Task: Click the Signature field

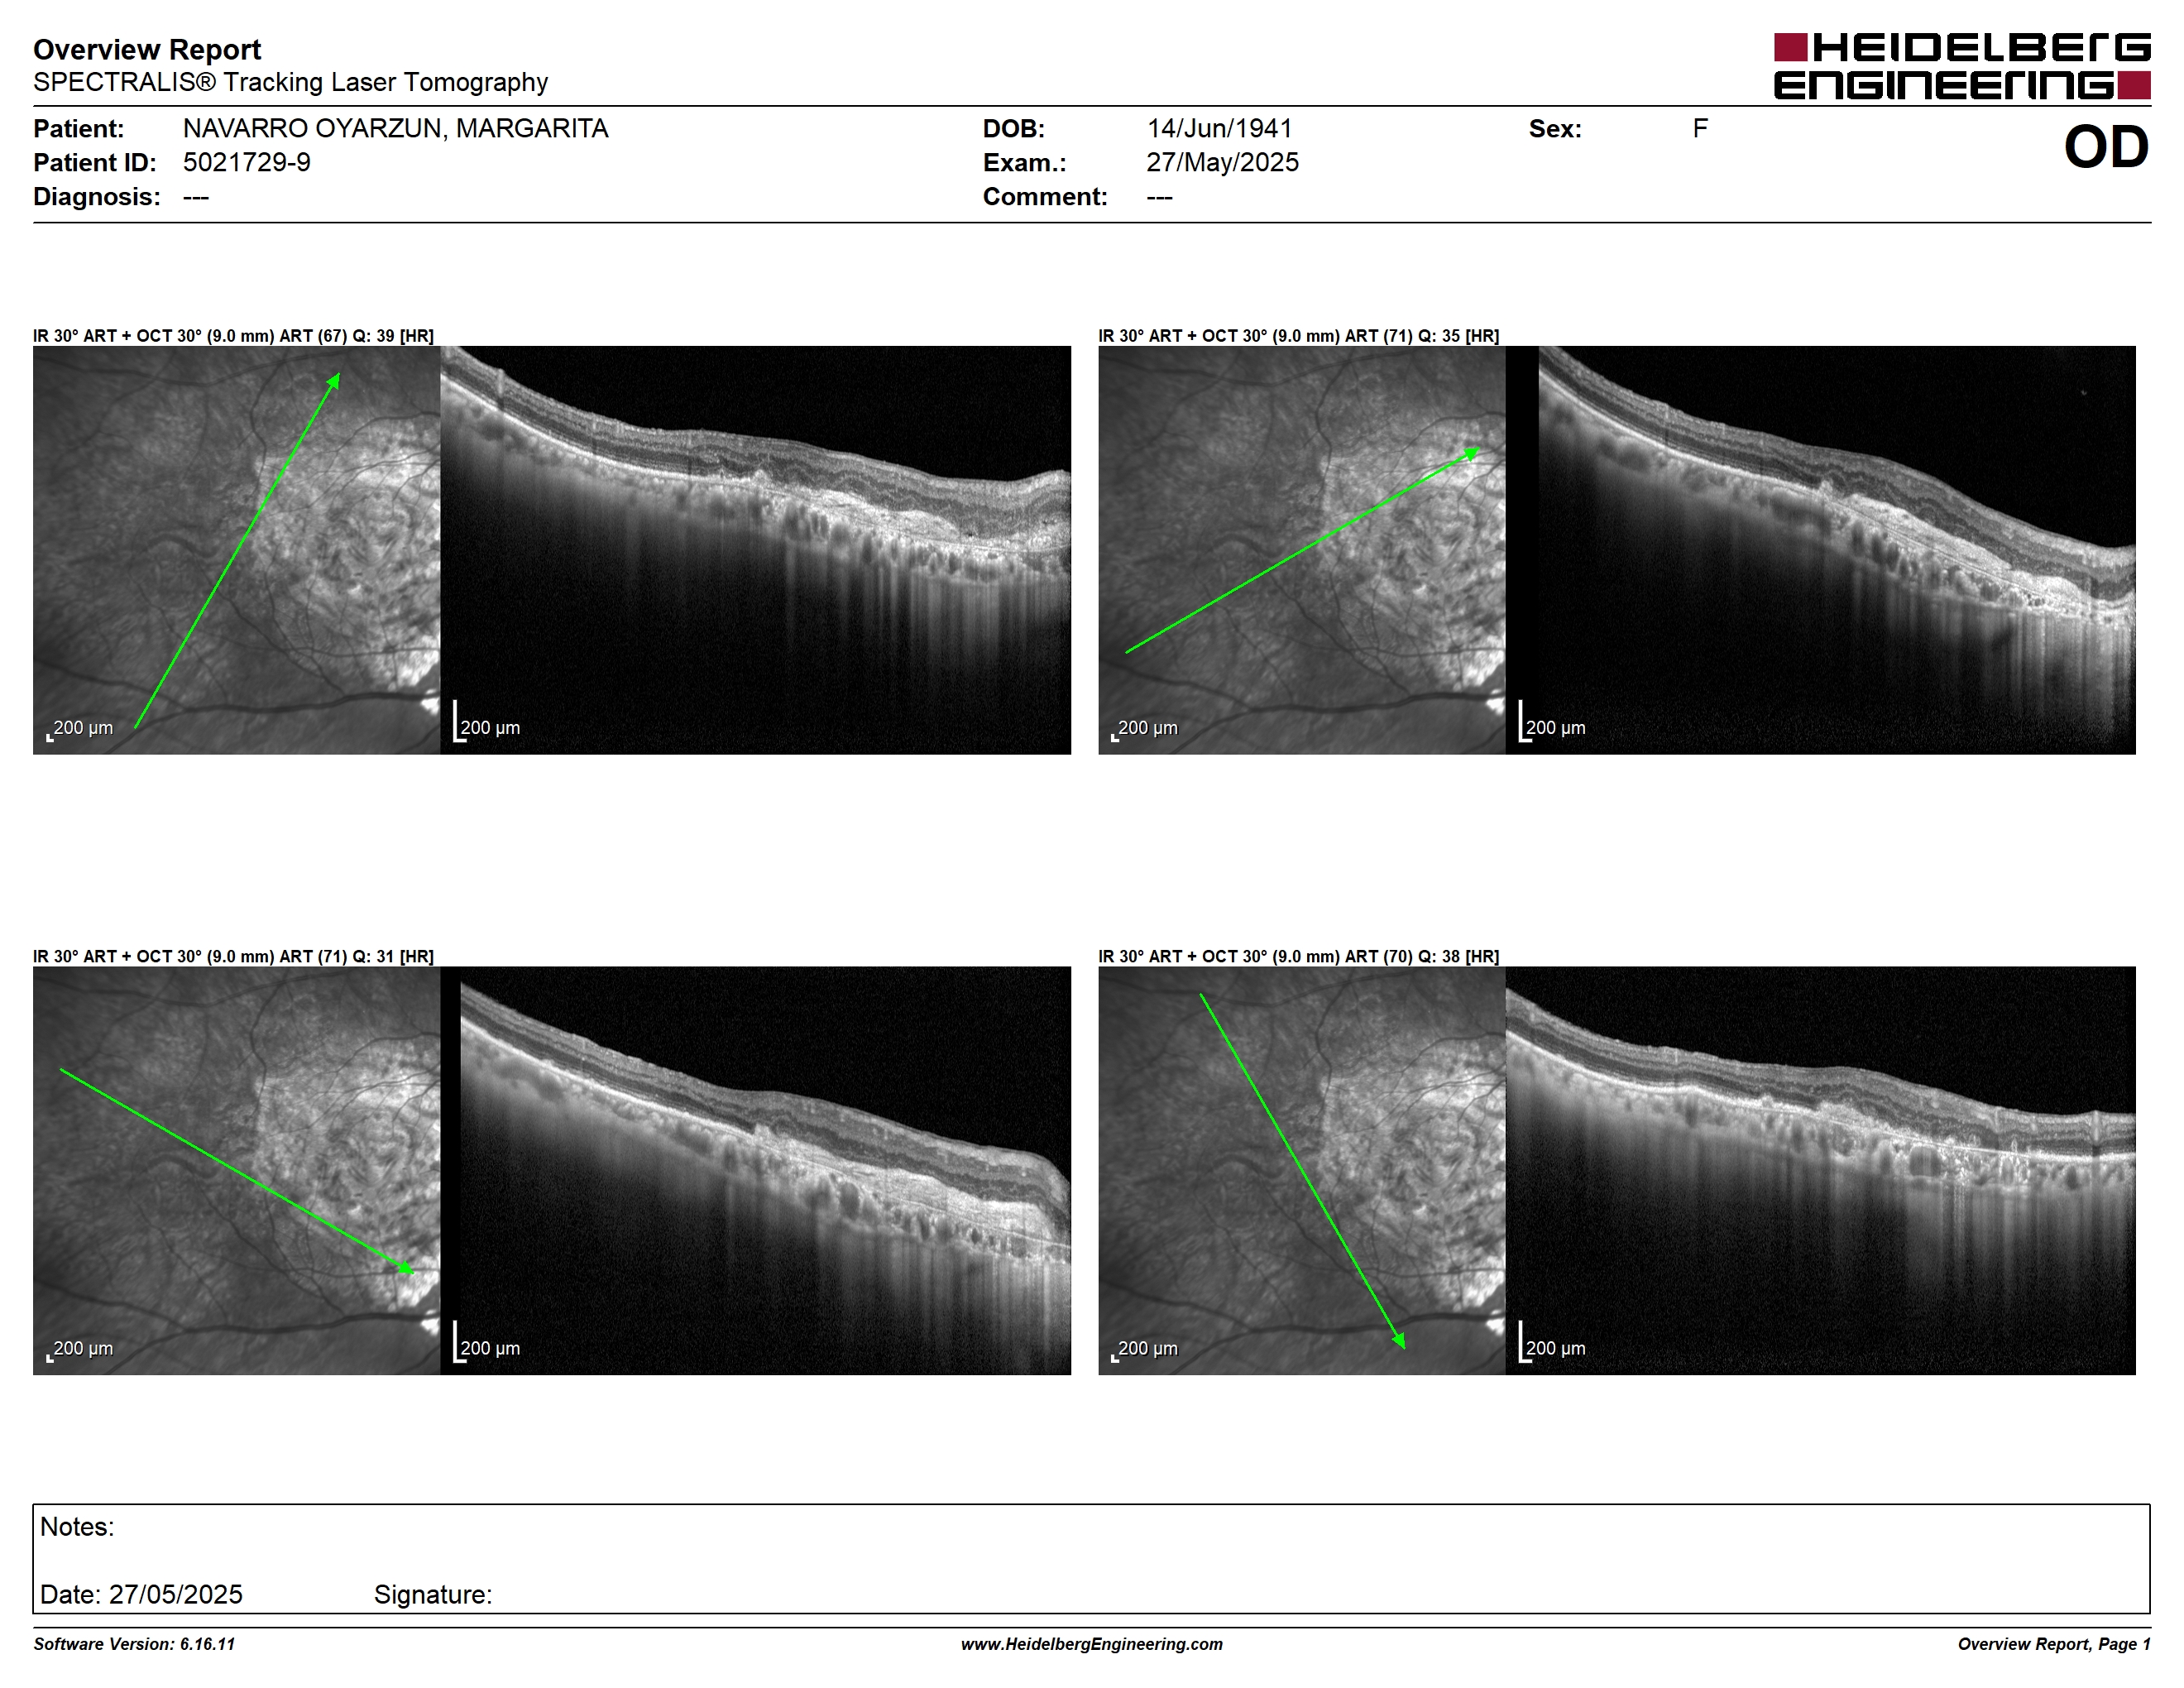Action: (x=433, y=1594)
